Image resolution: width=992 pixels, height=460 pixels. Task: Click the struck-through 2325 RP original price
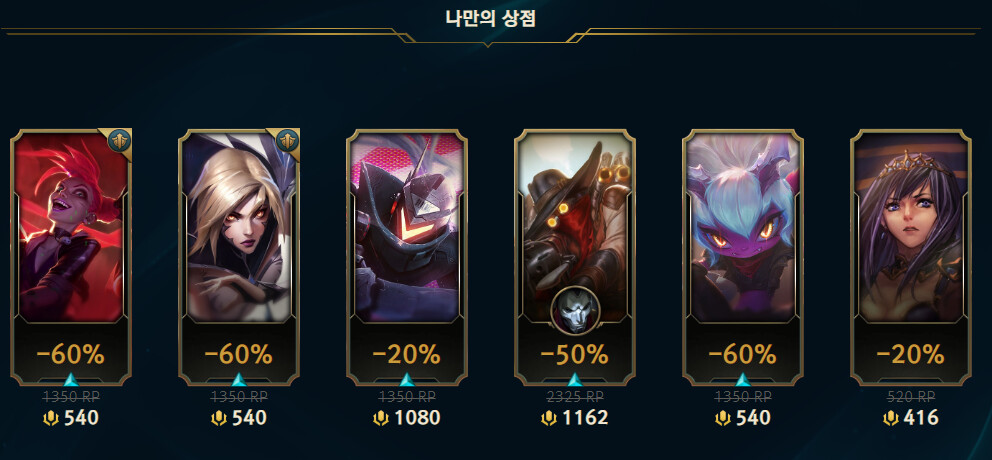coord(574,397)
